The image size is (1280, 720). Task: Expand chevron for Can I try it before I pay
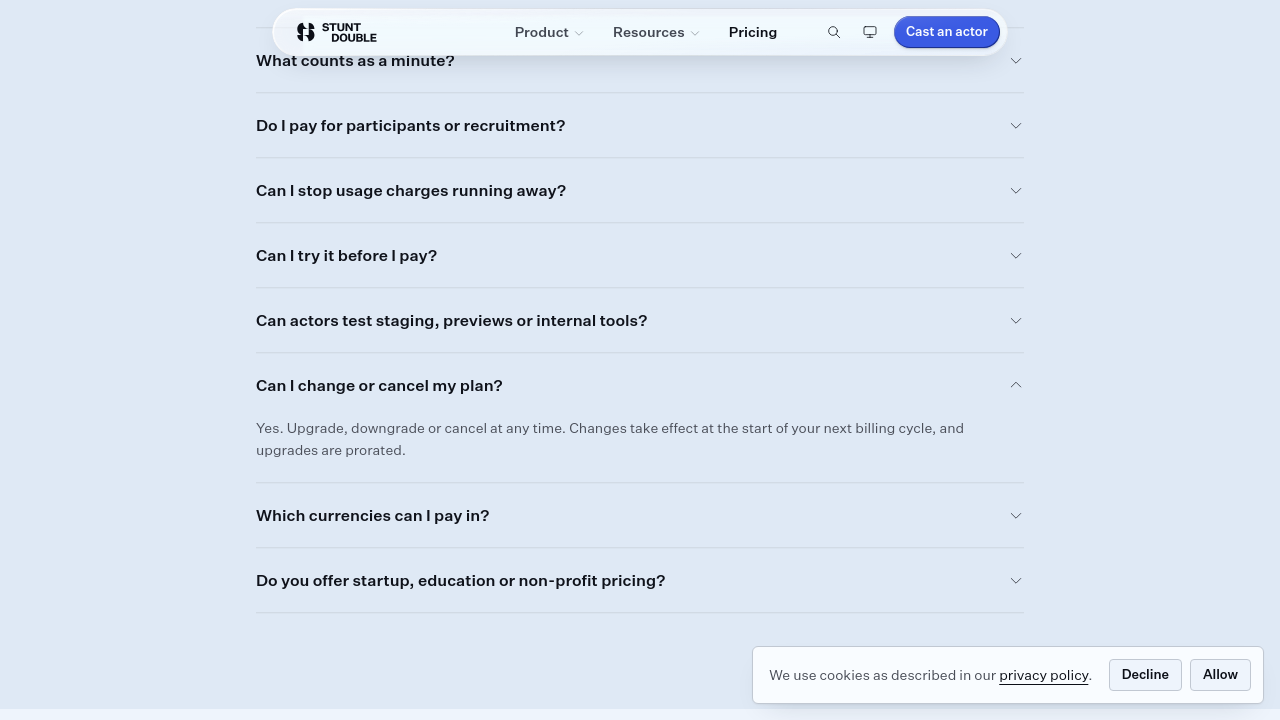pos(1016,256)
